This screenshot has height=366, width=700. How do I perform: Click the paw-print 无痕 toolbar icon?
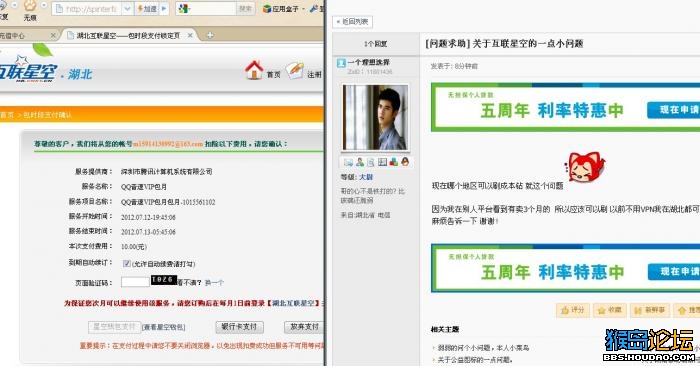coord(30,6)
